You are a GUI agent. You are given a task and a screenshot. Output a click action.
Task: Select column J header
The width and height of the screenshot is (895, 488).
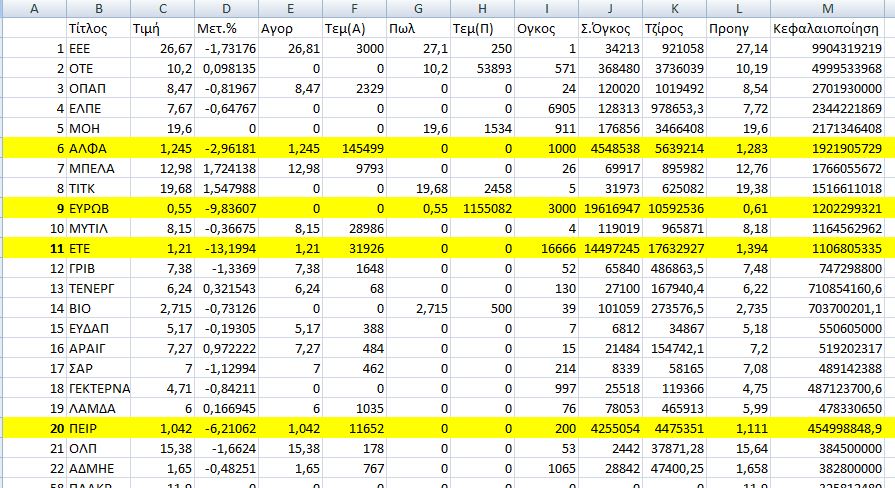[x=610, y=9]
